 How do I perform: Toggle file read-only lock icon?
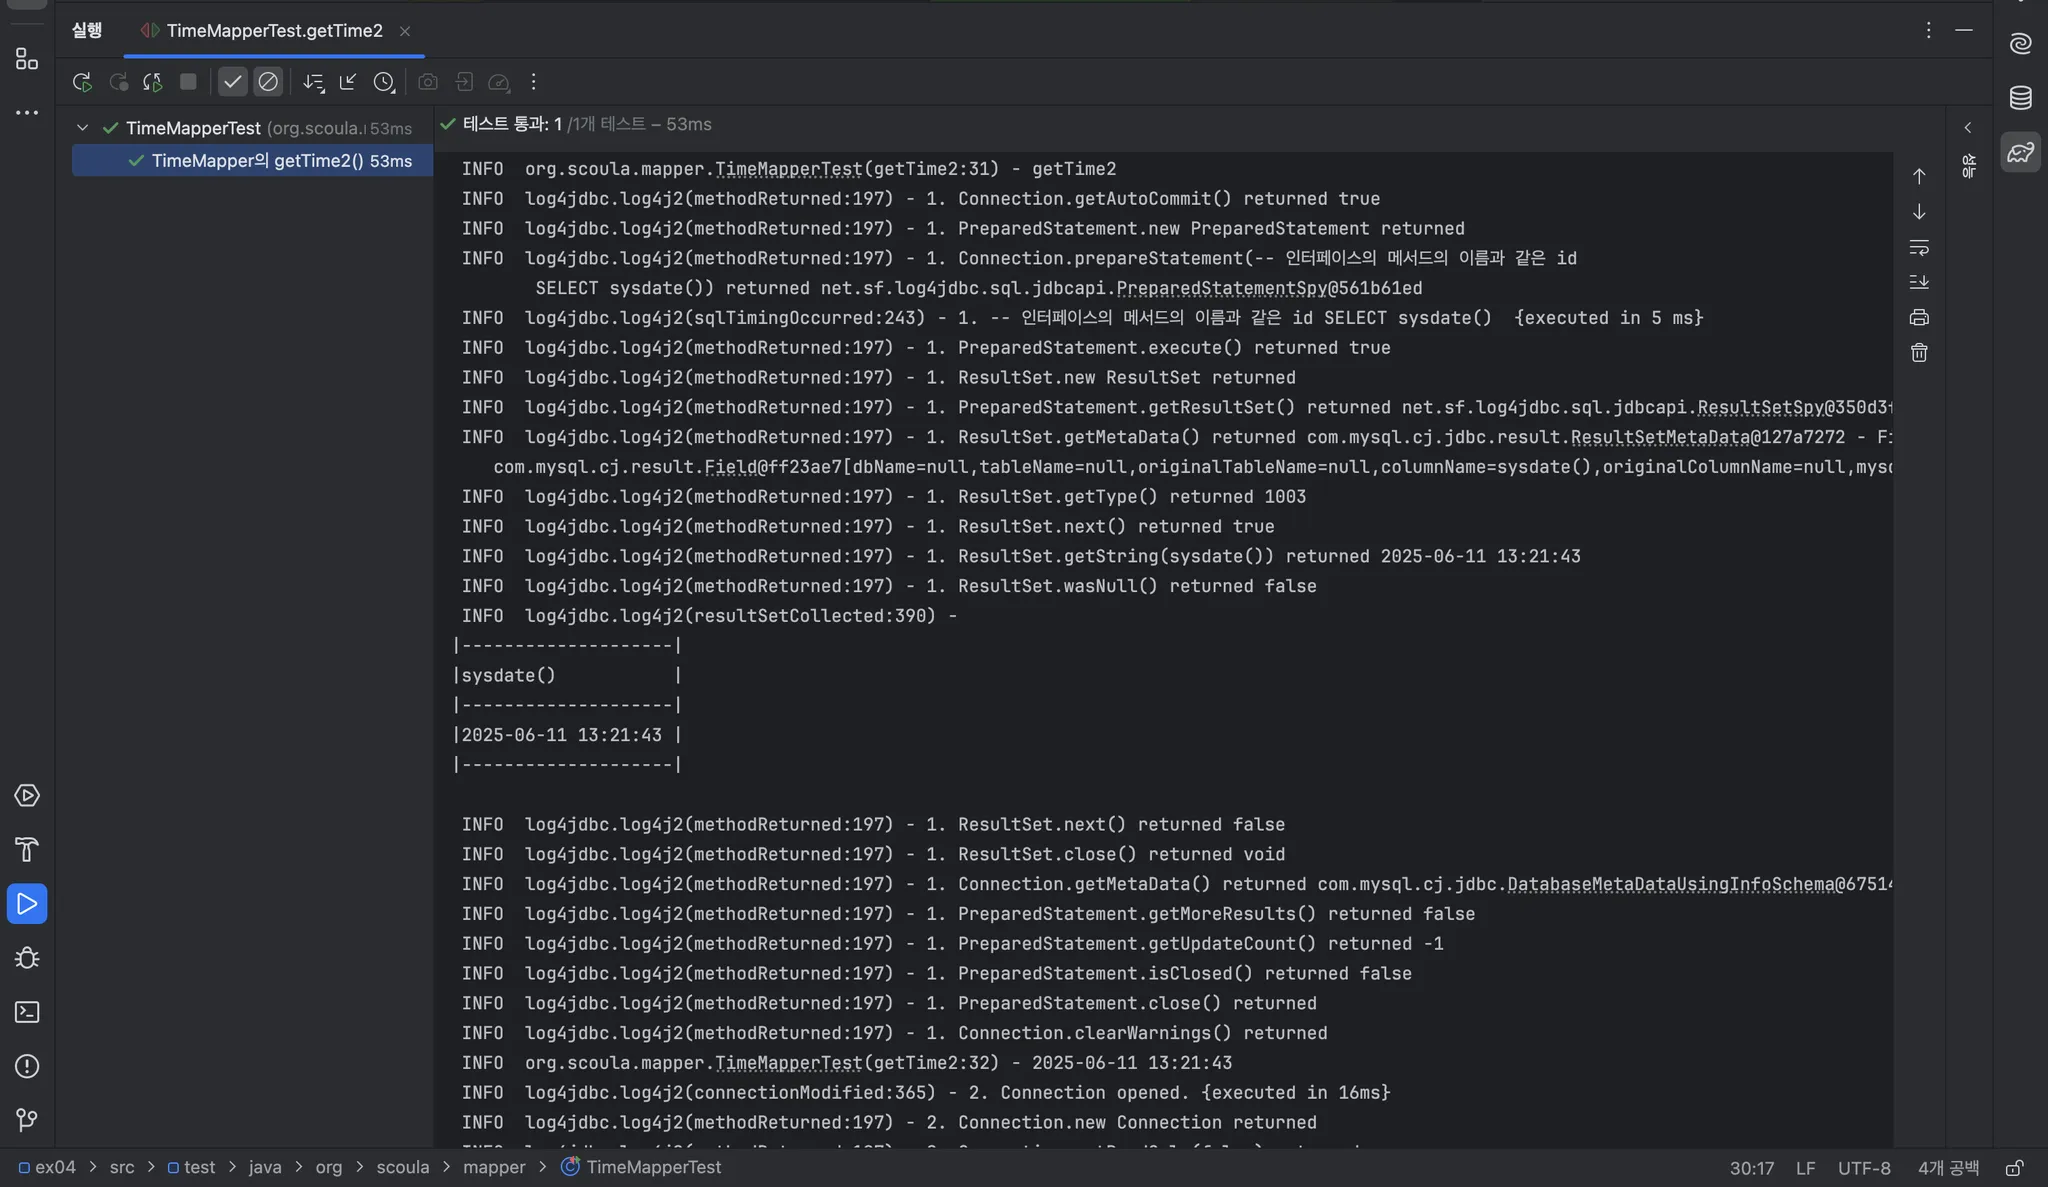click(x=2015, y=1168)
